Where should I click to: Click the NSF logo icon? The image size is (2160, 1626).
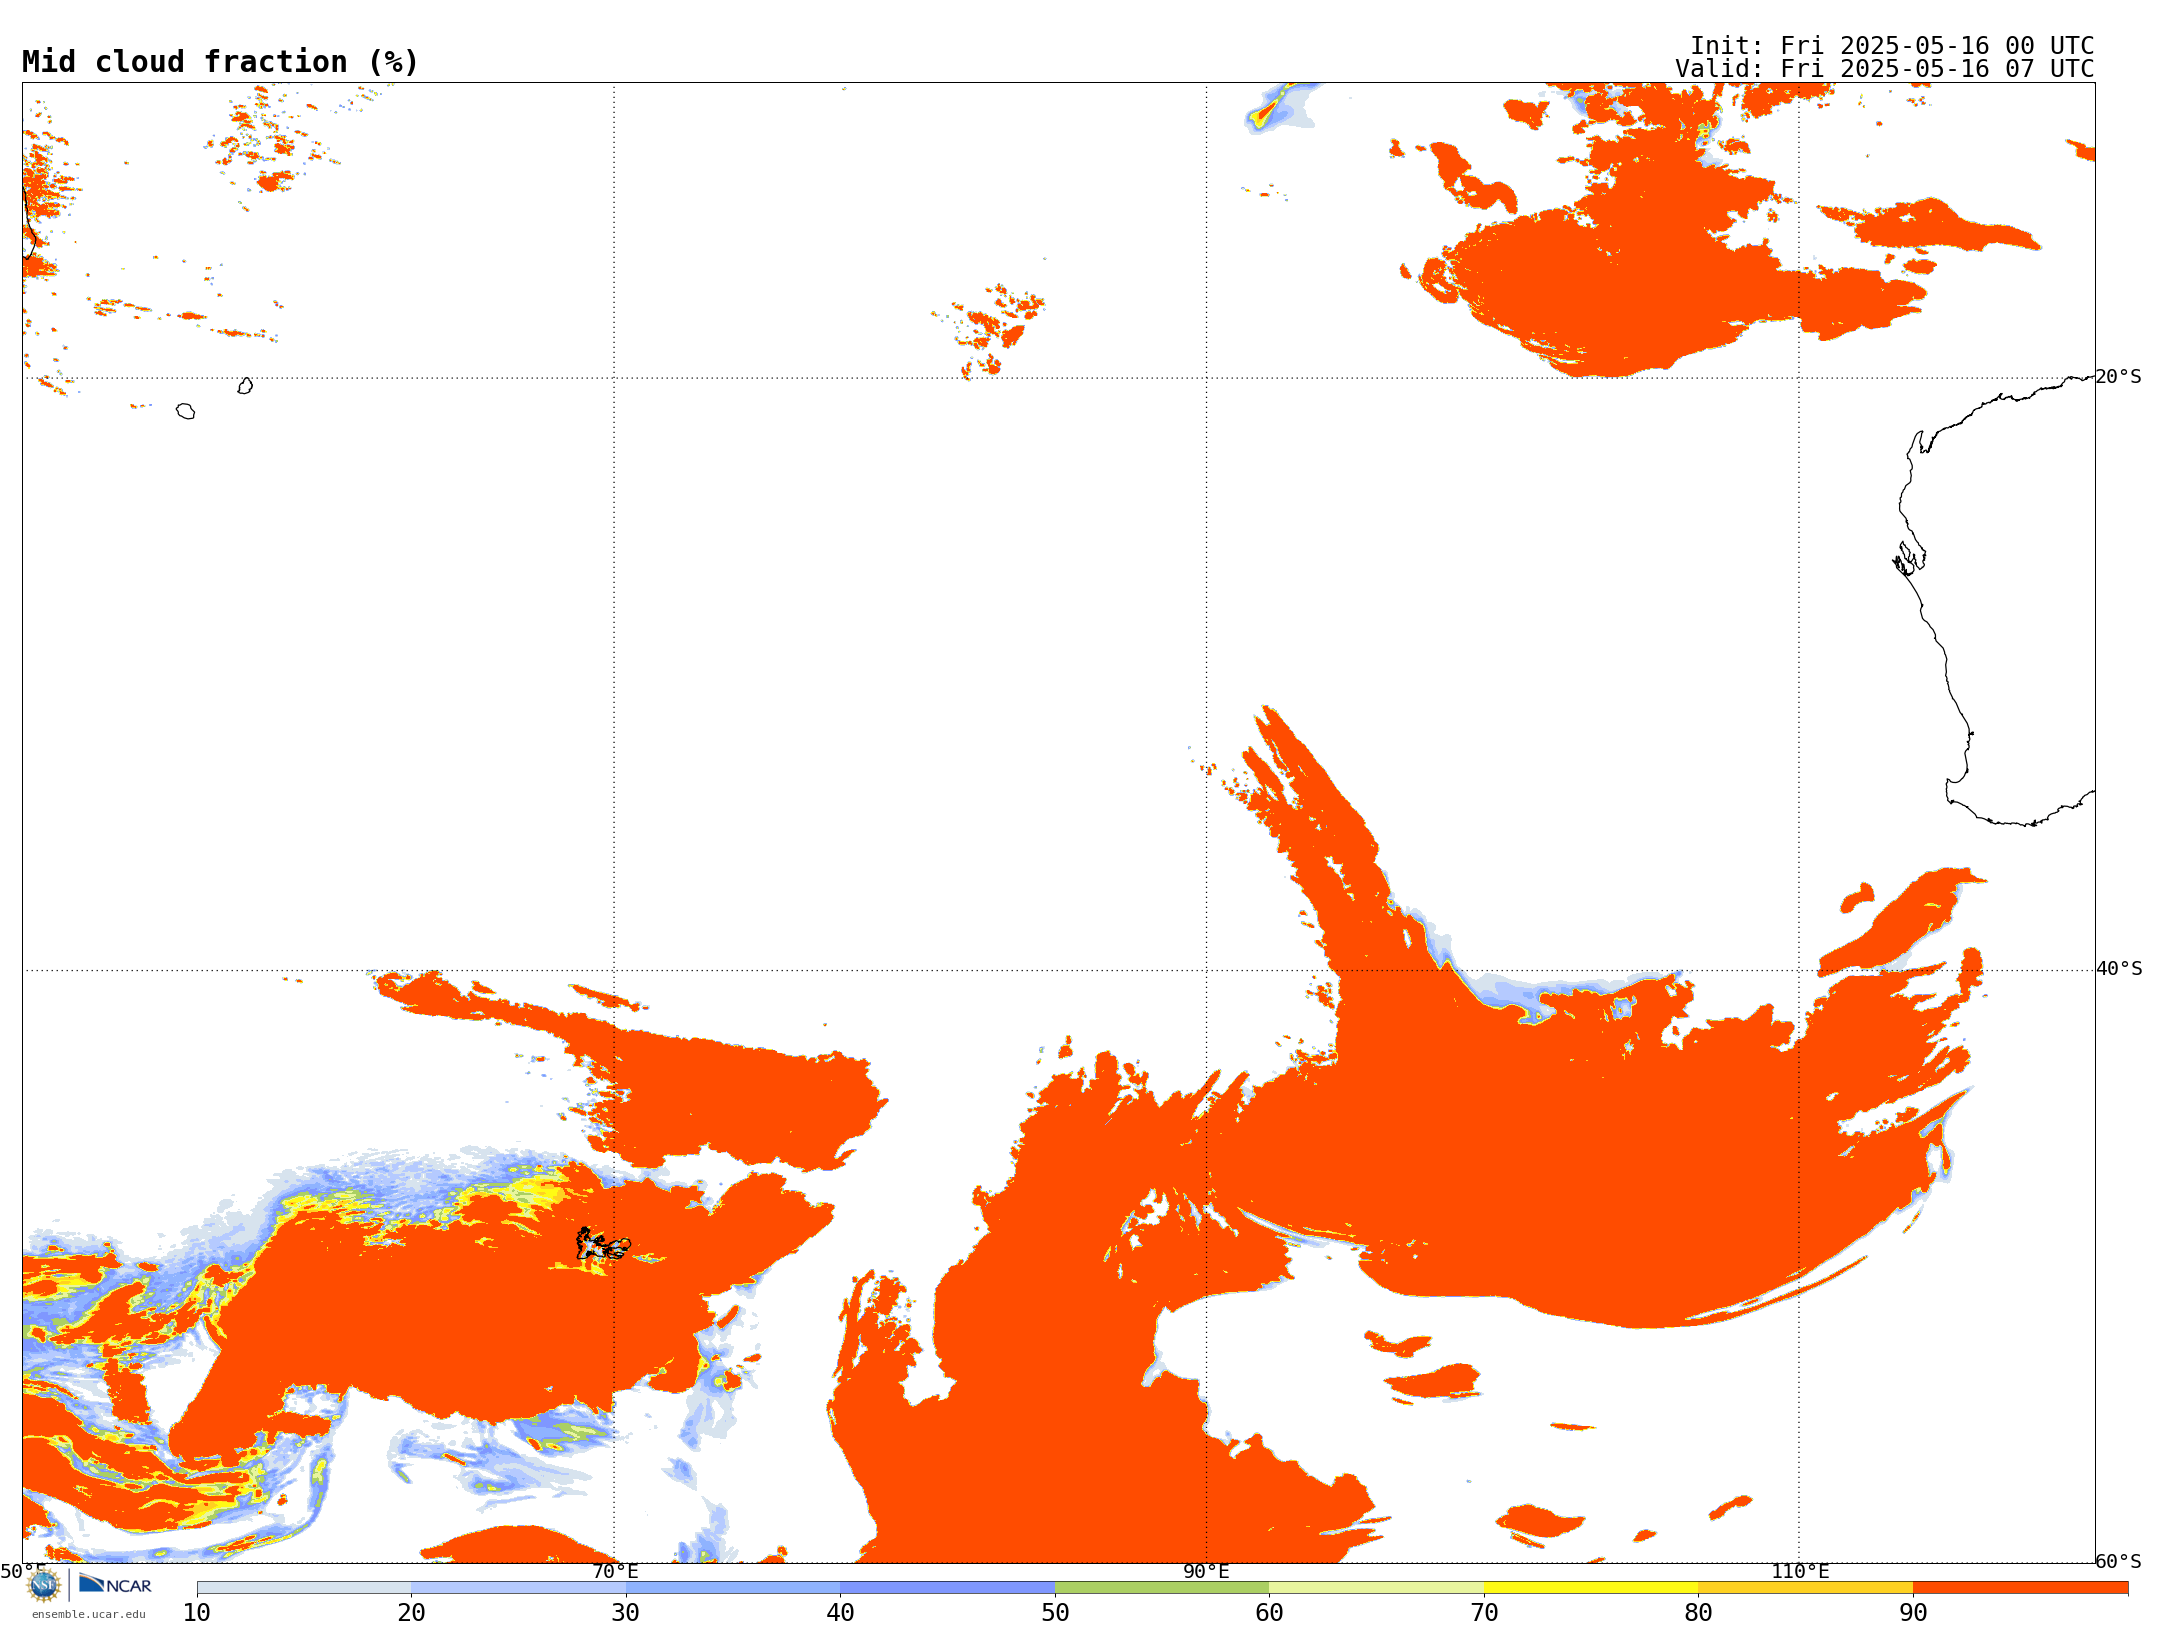click(43, 1585)
